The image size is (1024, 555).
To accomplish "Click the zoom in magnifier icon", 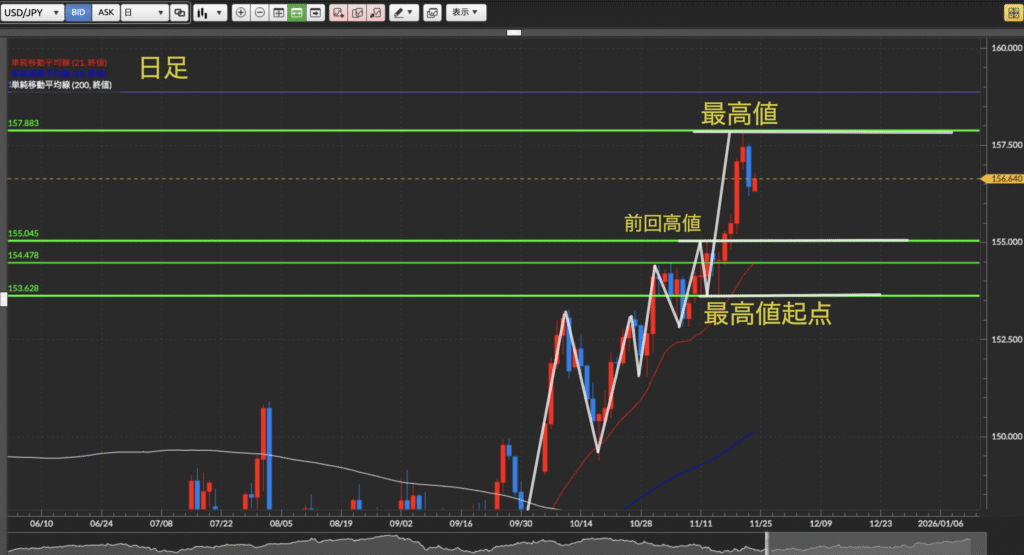I will (x=241, y=13).
